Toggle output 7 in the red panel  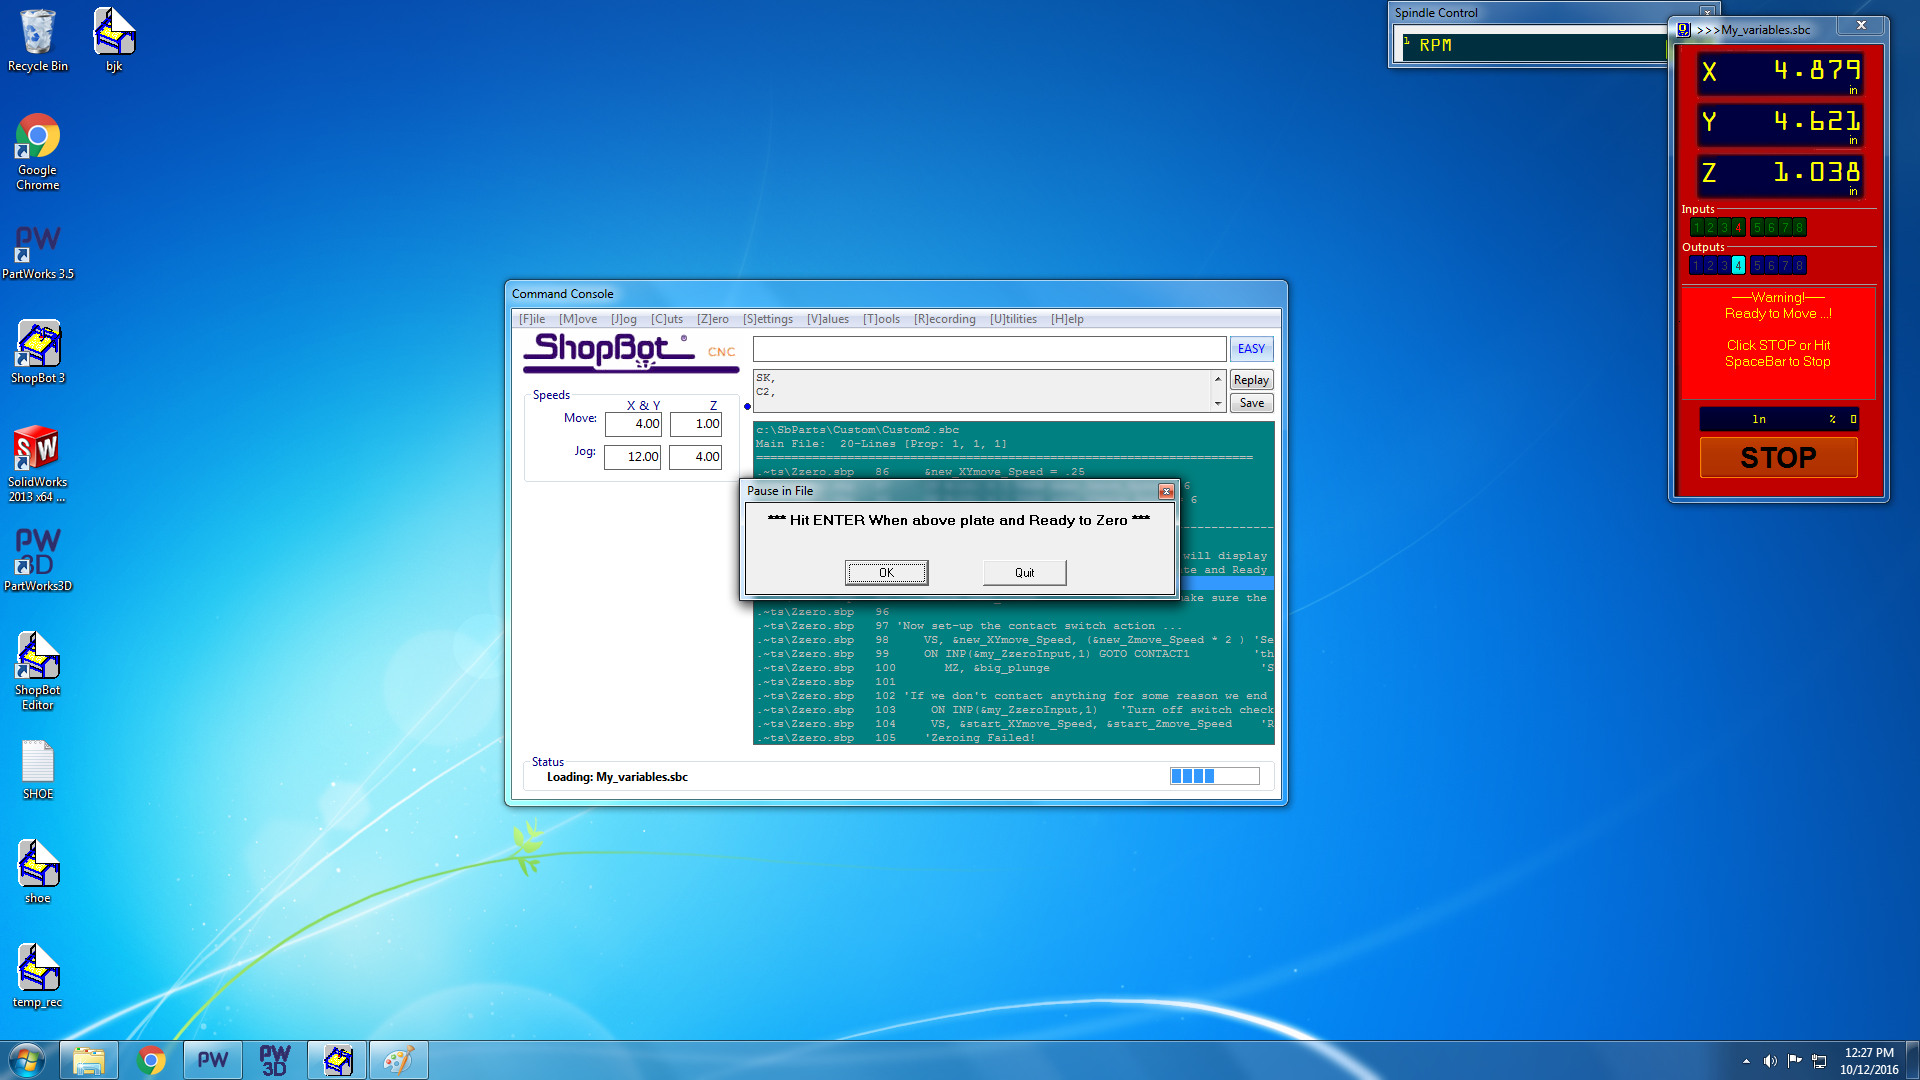click(x=1785, y=265)
